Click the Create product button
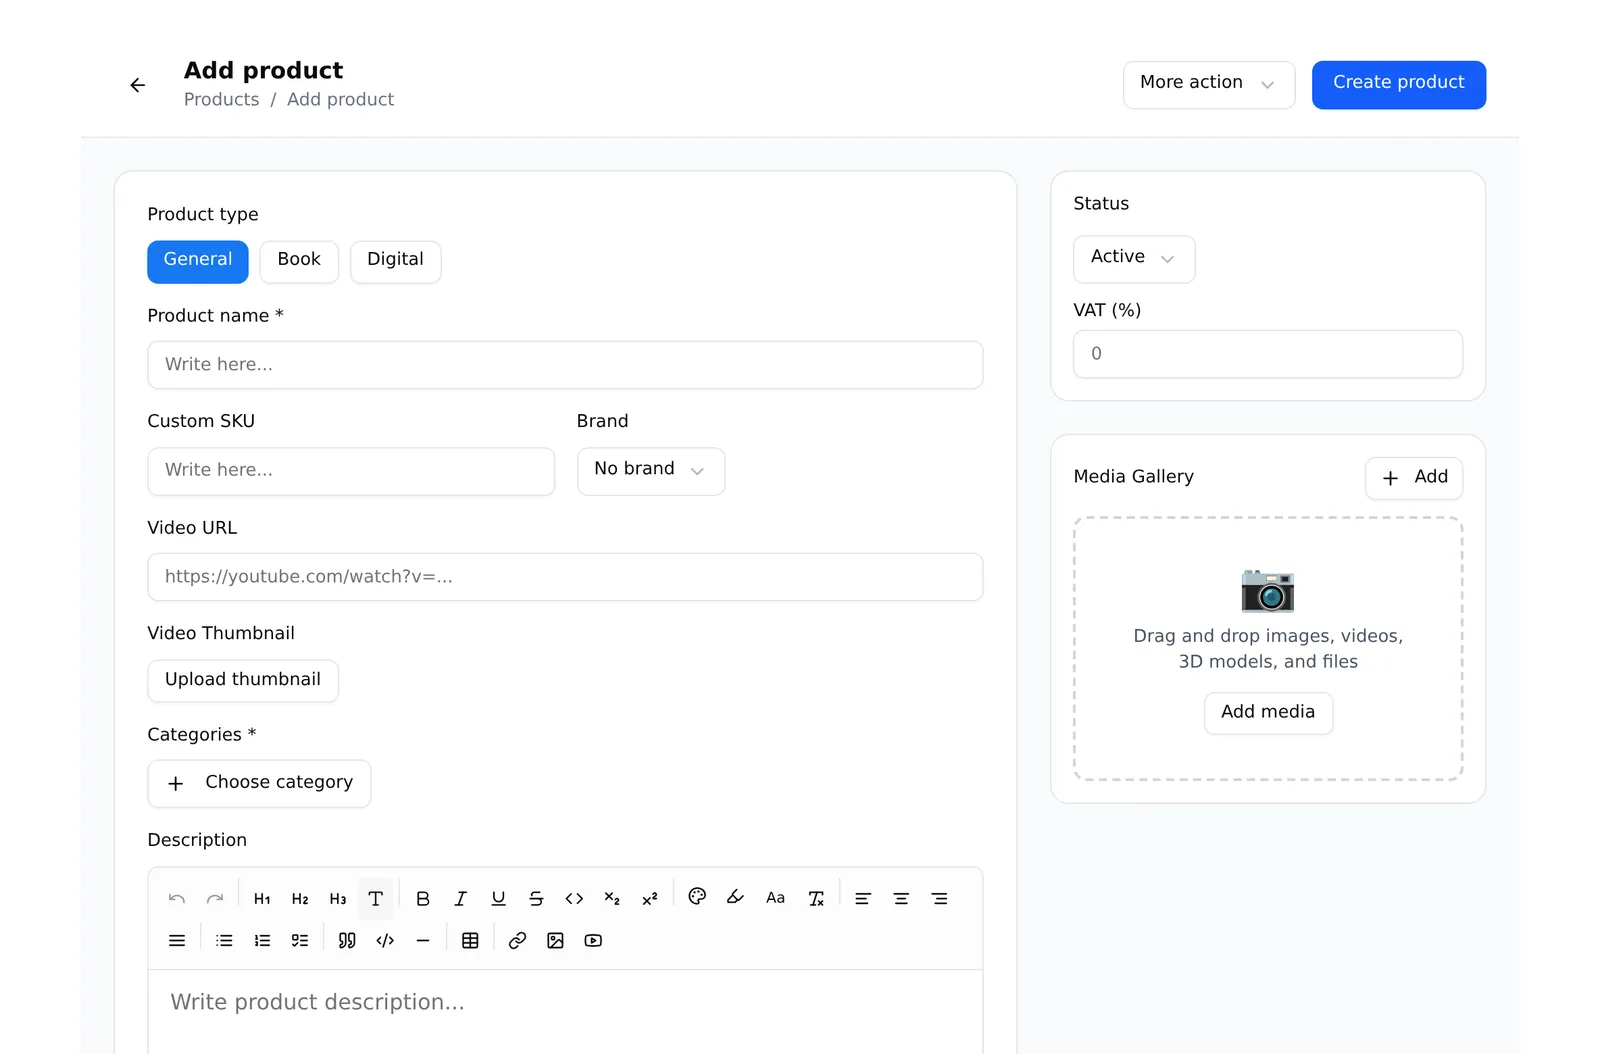Viewport: 1600px width, 1054px height. (1399, 85)
